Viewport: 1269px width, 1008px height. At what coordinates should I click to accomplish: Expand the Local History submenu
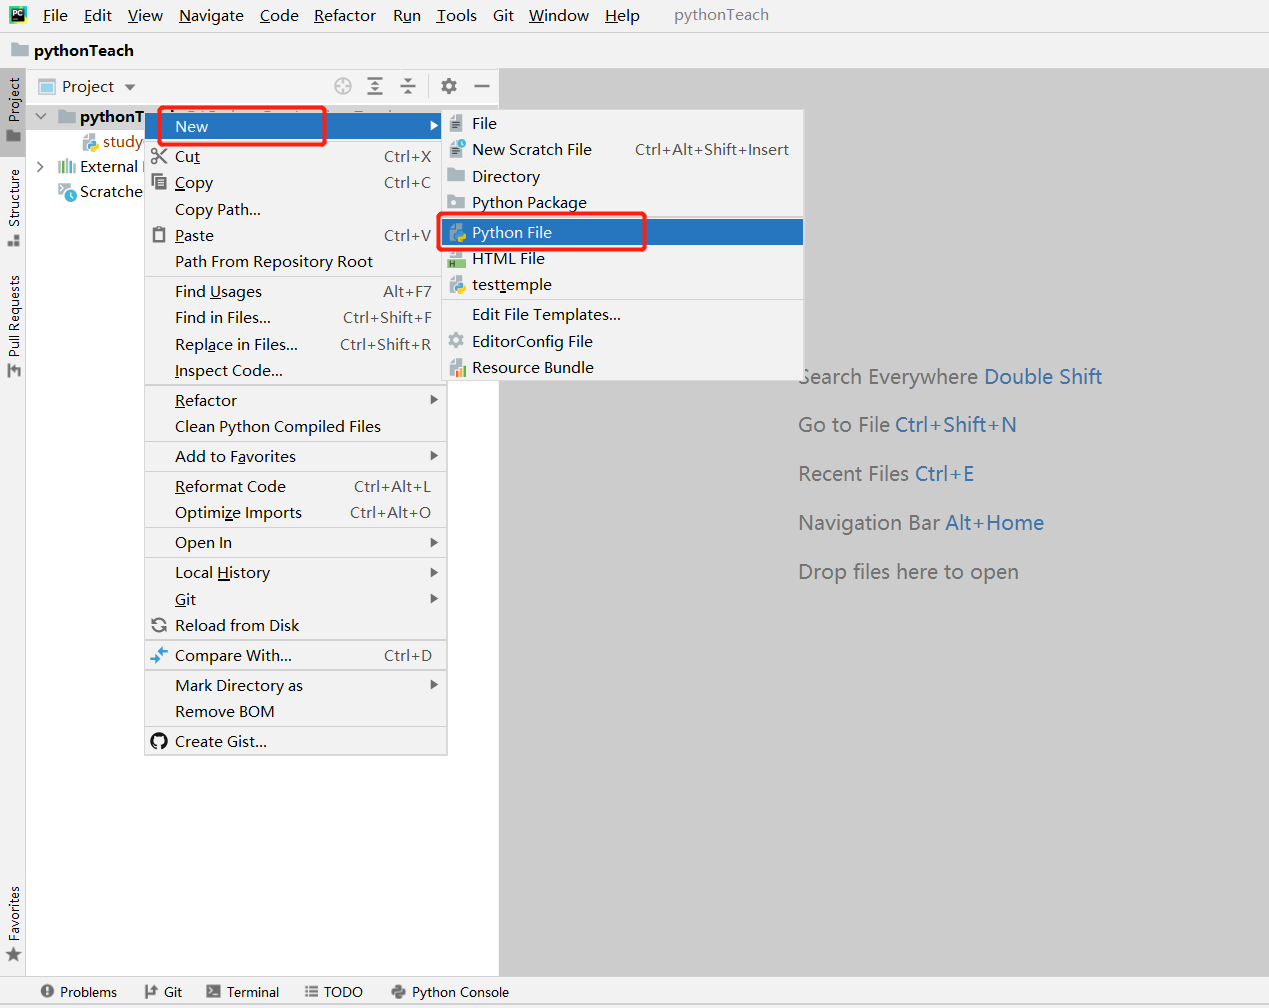click(x=294, y=572)
